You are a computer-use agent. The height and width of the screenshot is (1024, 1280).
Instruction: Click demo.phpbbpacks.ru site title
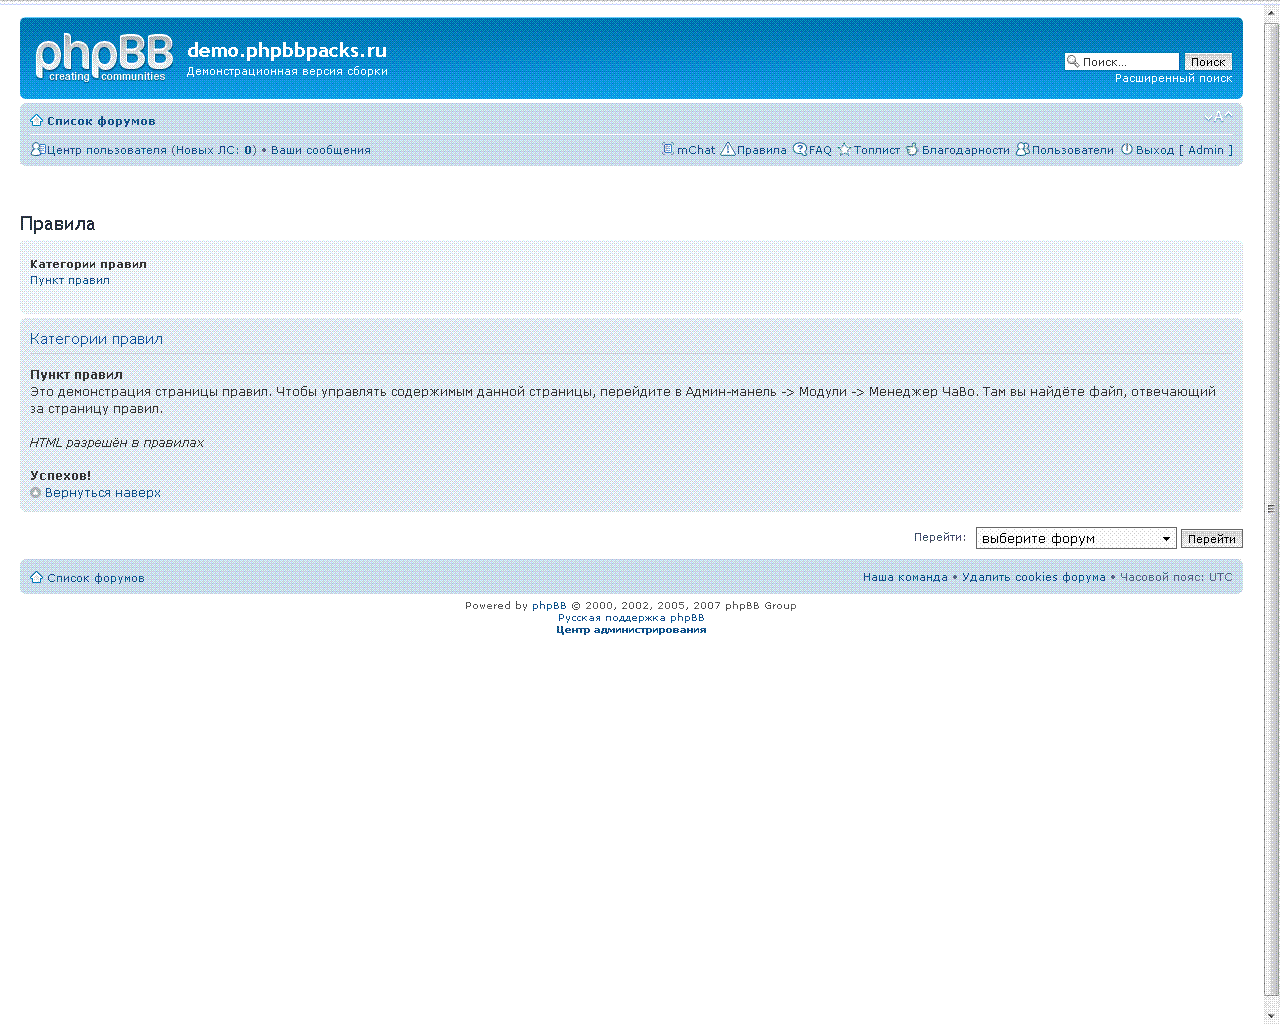[x=287, y=50]
